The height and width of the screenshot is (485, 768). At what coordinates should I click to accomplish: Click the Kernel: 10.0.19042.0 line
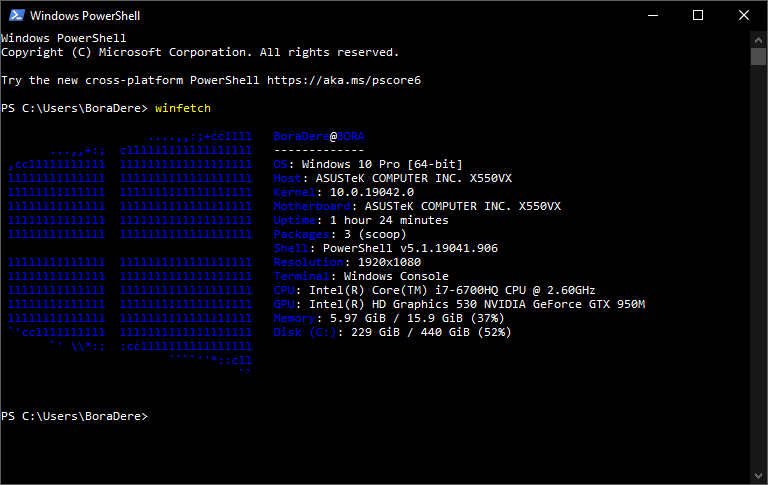pos(343,192)
